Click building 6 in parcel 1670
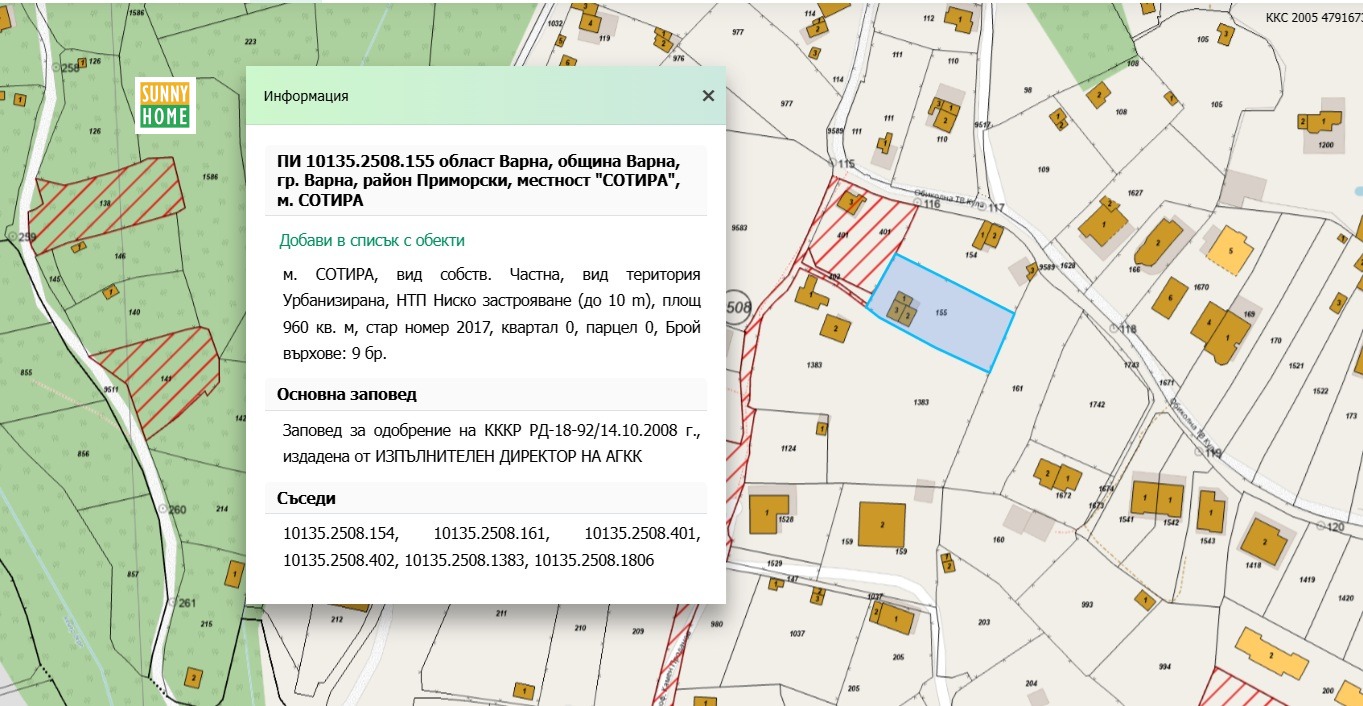 1170,297
